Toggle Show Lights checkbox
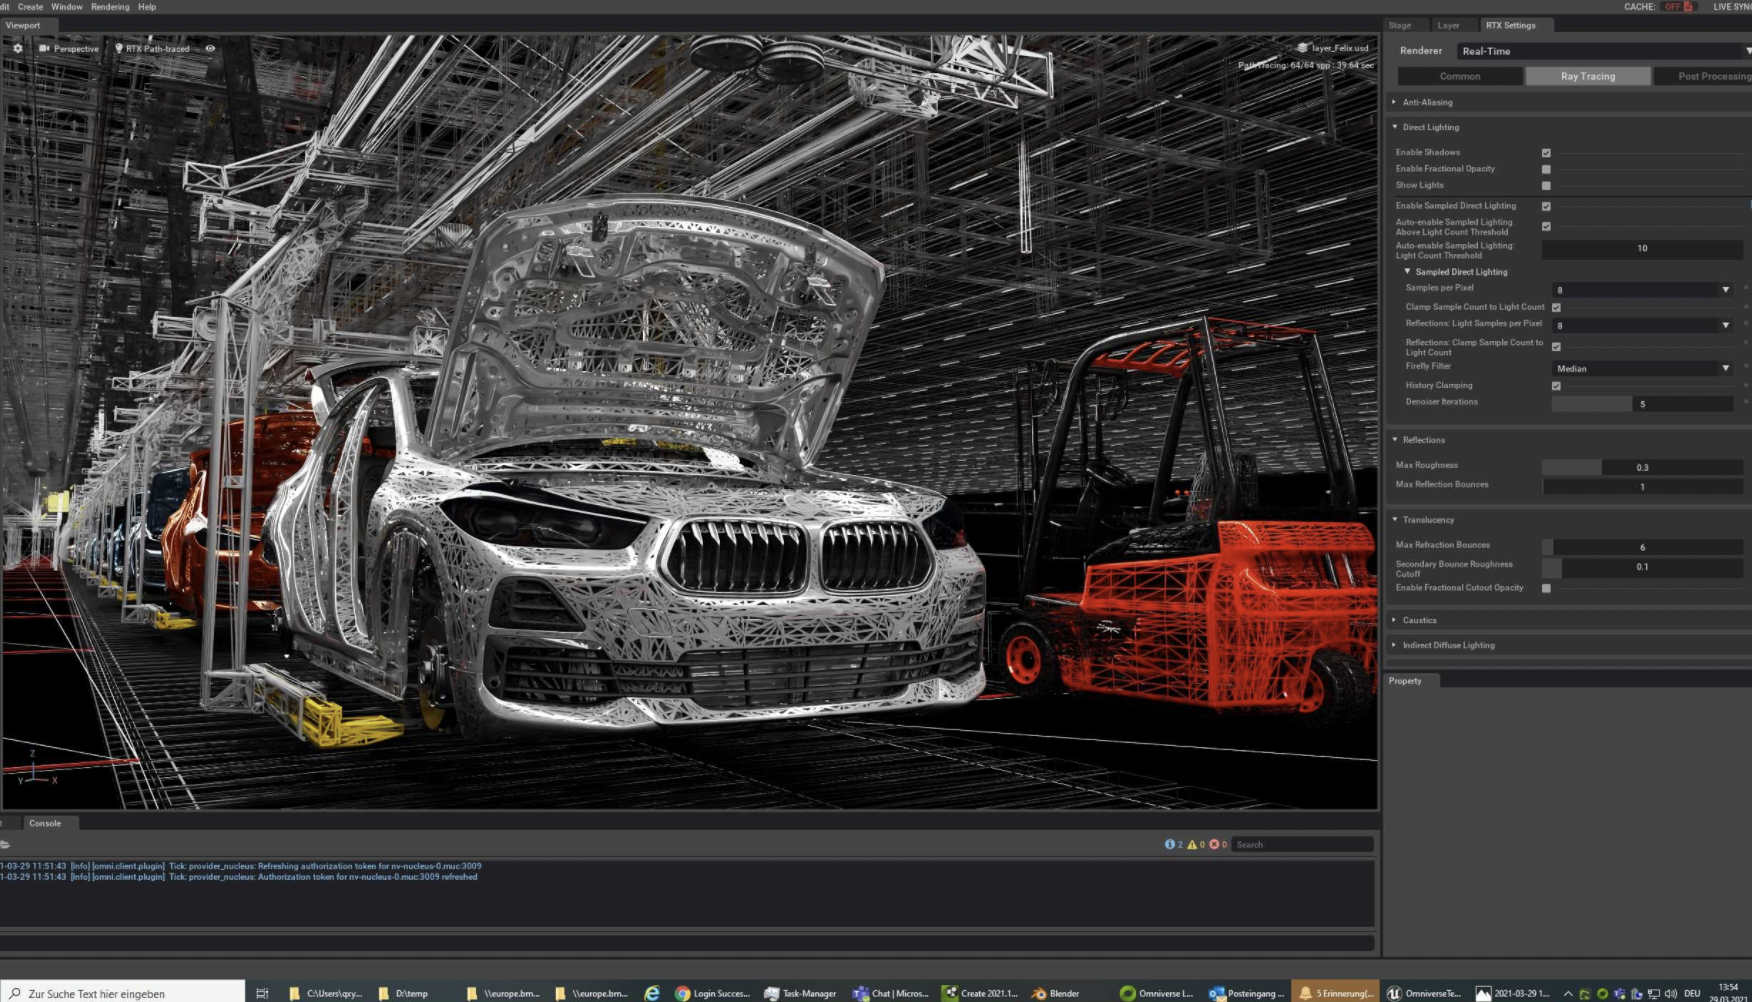Image resolution: width=1752 pixels, height=1002 pixels. click(1546, 186)
